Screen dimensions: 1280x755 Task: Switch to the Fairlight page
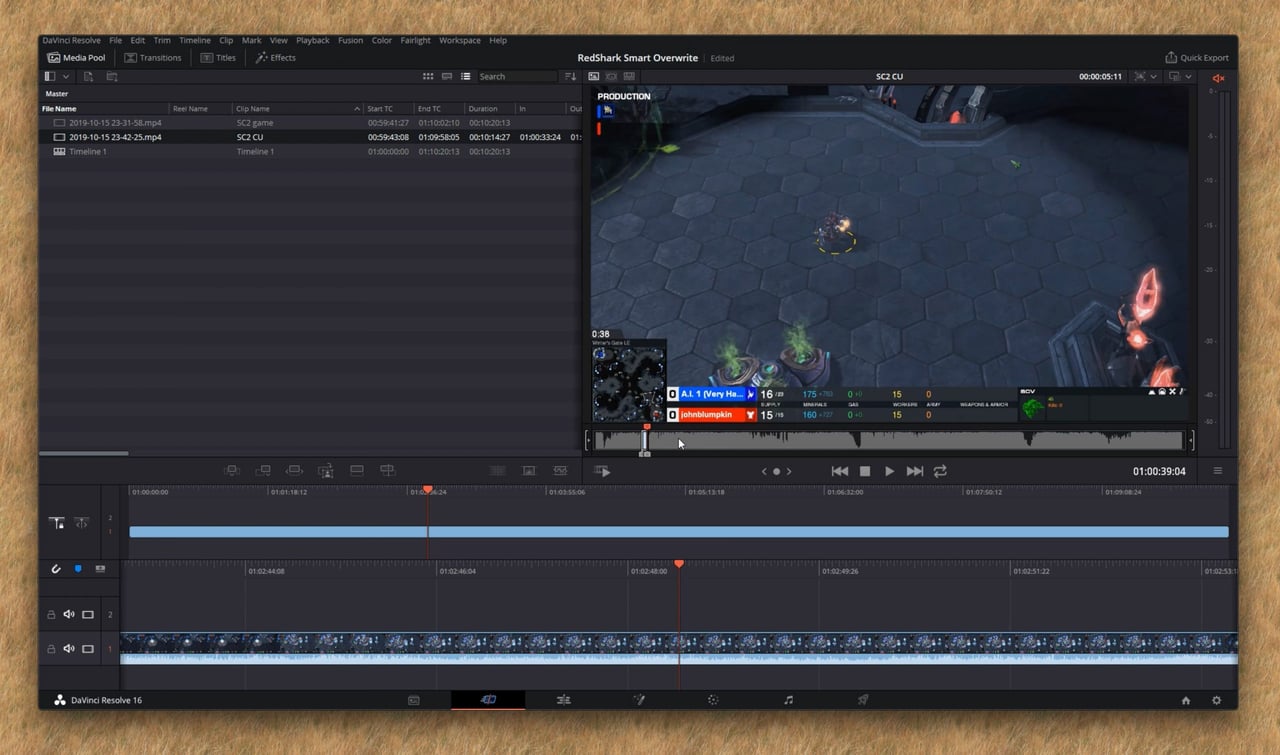pyautogui.click(x=788, y=700)
